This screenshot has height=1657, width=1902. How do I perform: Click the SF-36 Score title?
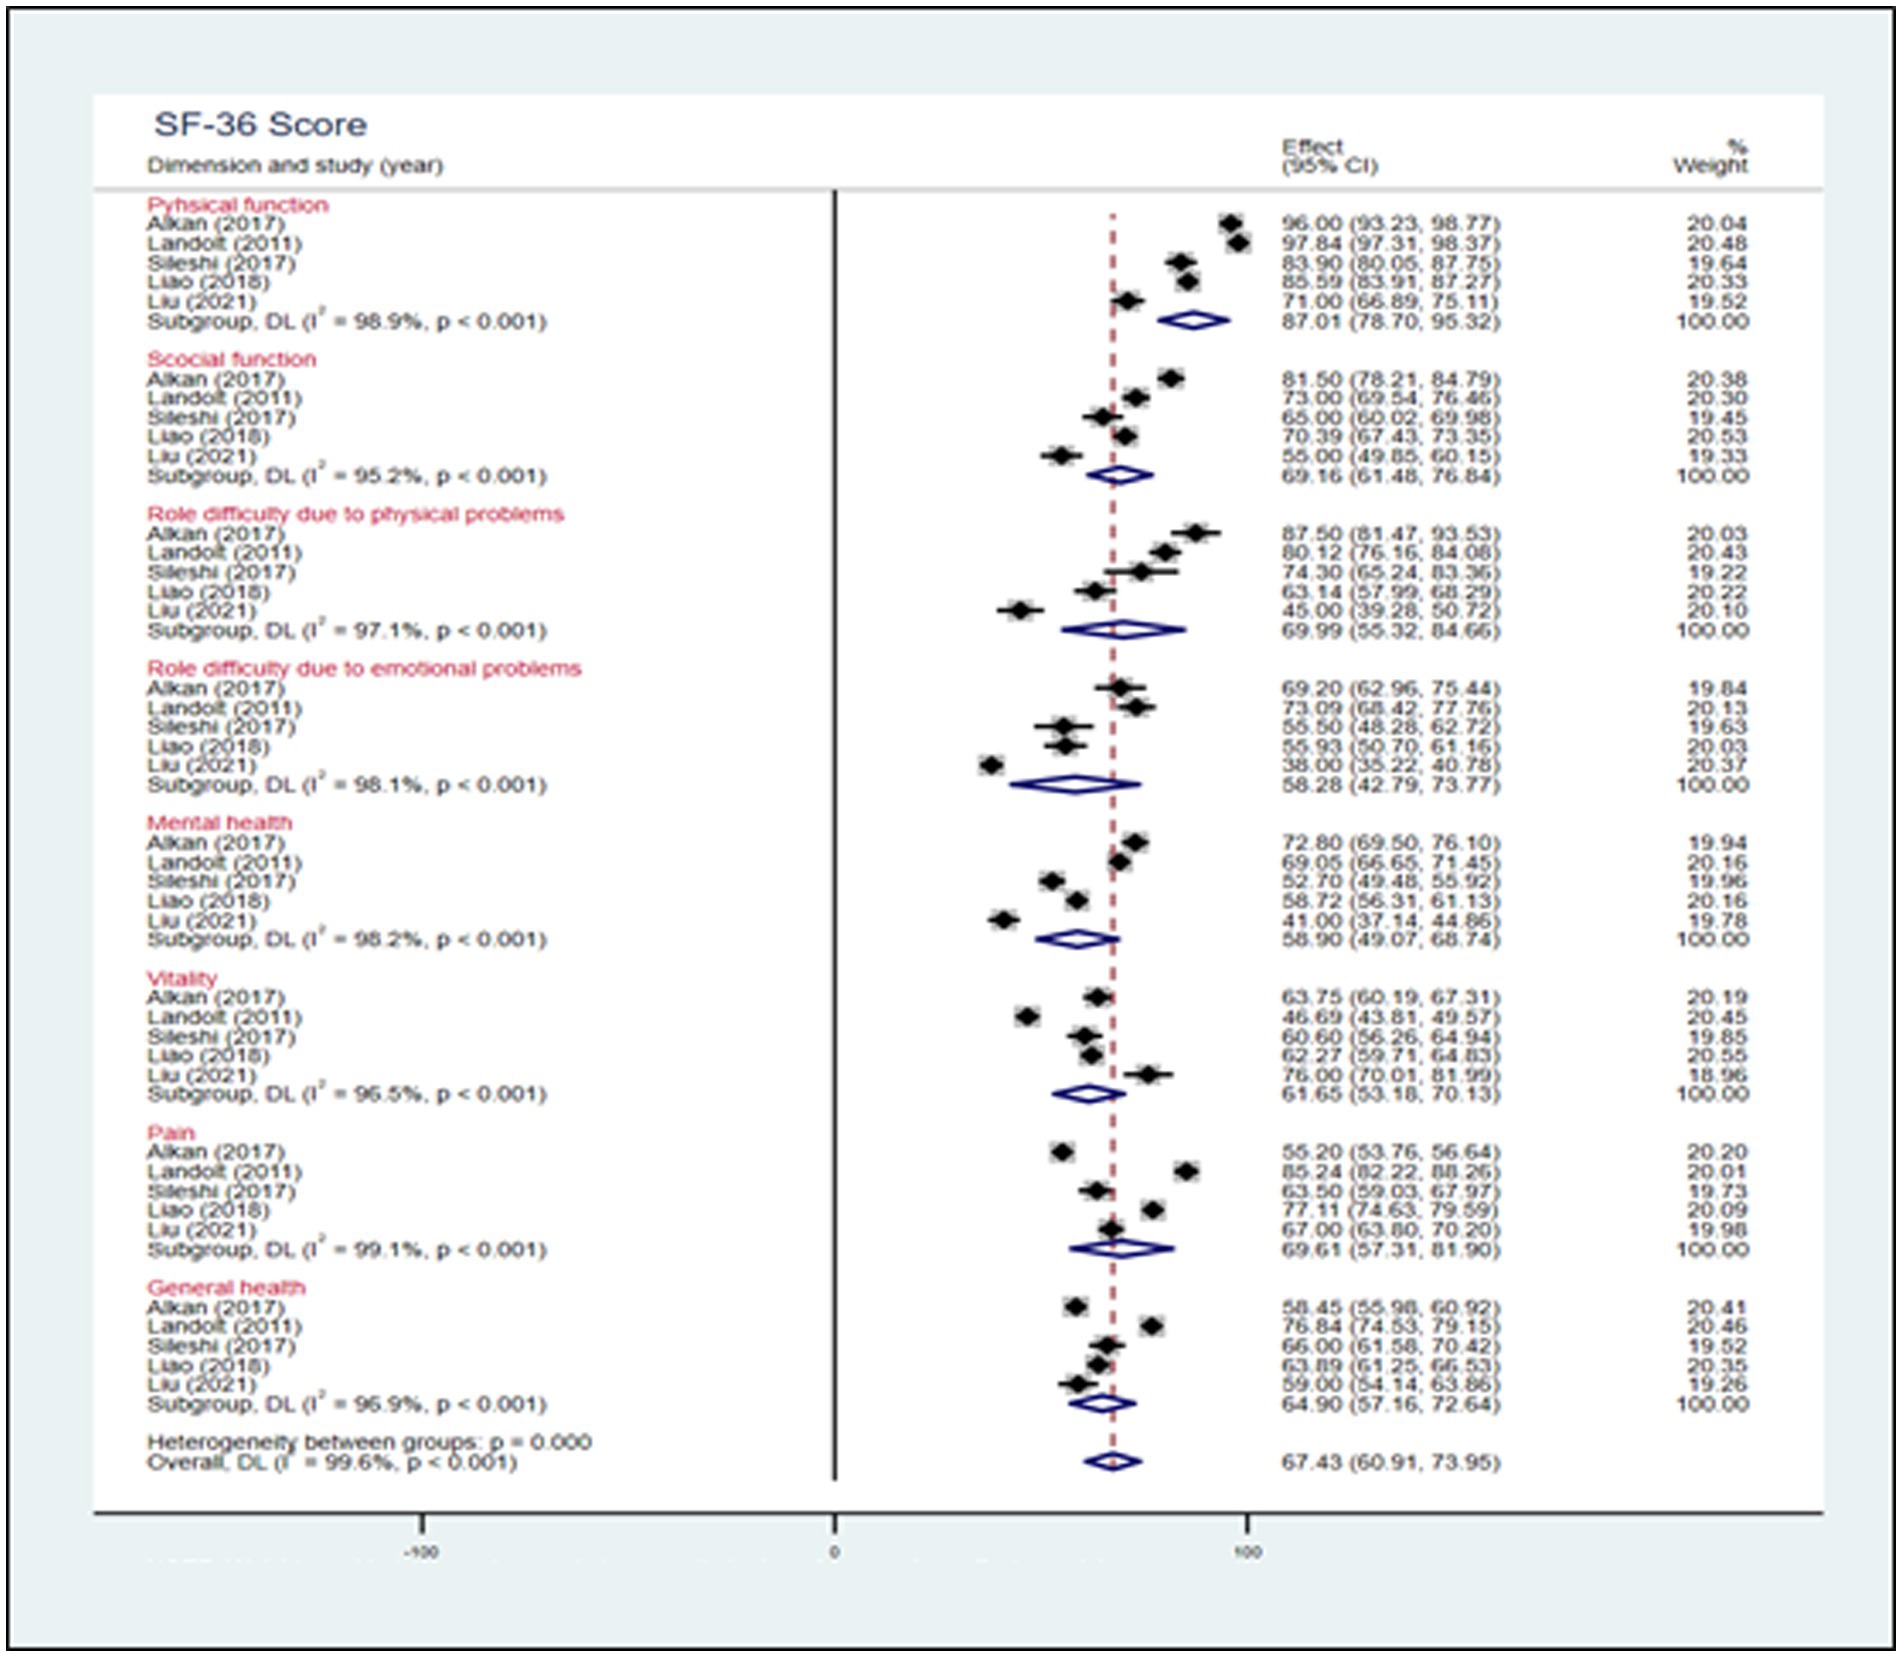[260, 125]
